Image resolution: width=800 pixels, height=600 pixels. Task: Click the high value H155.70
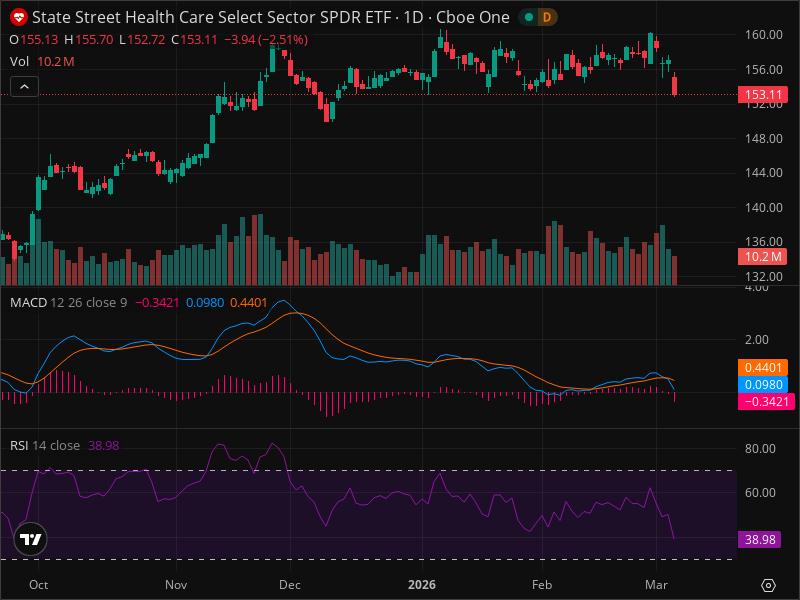pos(89,40)
